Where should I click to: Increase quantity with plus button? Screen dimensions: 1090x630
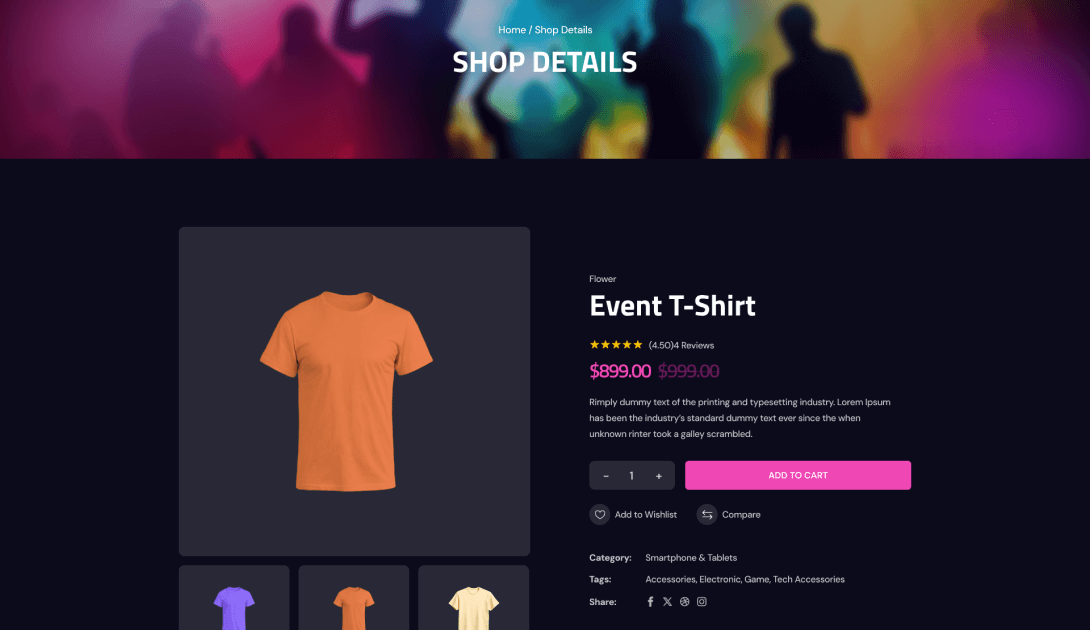(658, 476)
